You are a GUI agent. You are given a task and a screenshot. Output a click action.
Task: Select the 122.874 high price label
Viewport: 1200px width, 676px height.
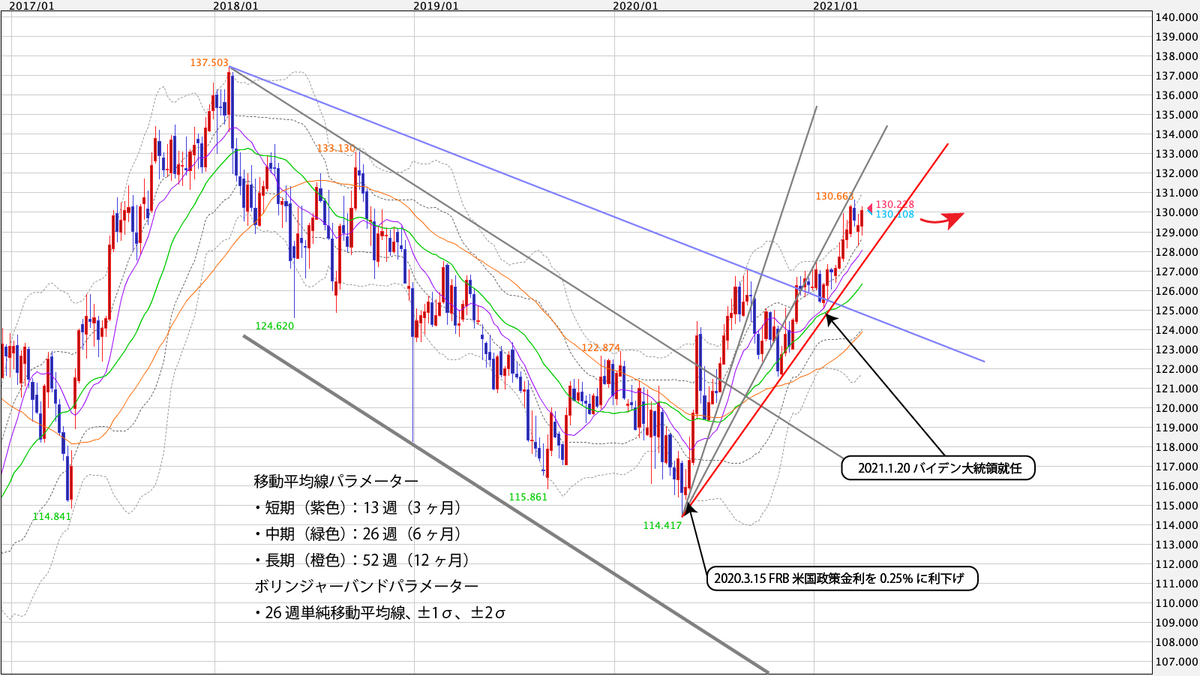point(601,348)
